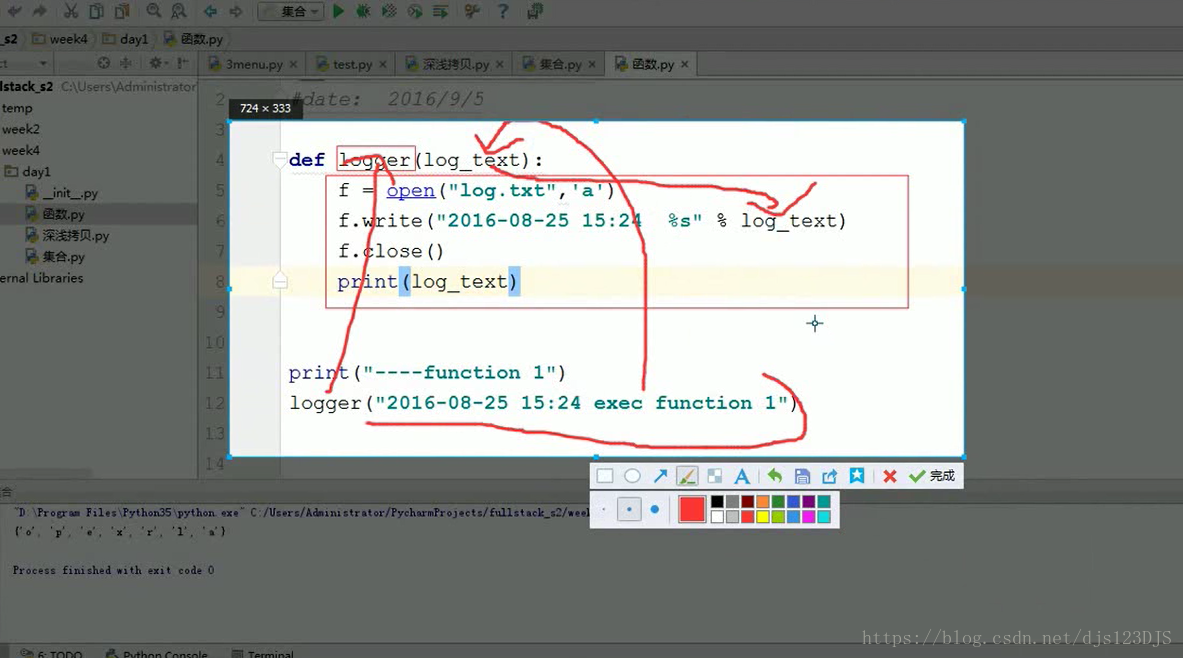Pick the black color swatch
This screenshot has width=1183, height=658.
tap(717, 502)
